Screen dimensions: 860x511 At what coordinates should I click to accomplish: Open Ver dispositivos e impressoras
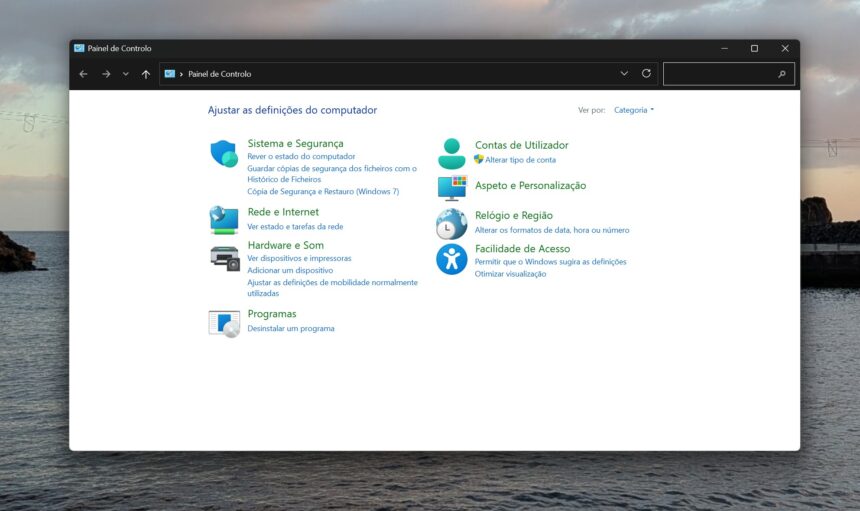[x=299, y=258]
